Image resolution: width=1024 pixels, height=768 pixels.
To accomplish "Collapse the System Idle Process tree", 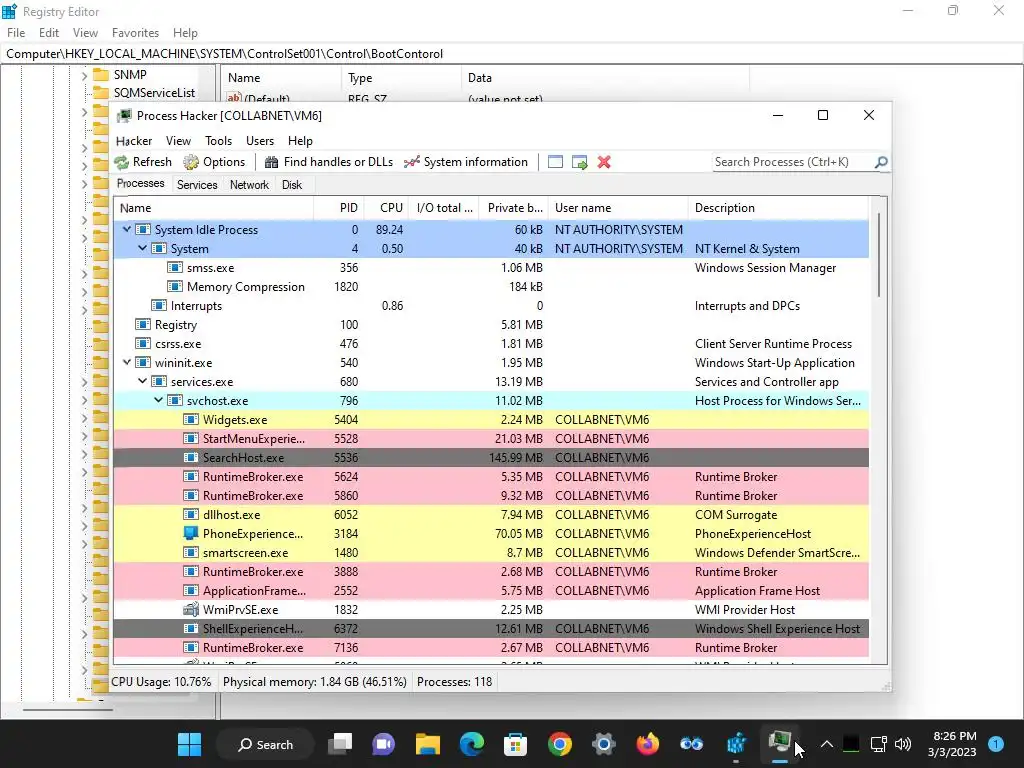I will (x=127, y=229).
